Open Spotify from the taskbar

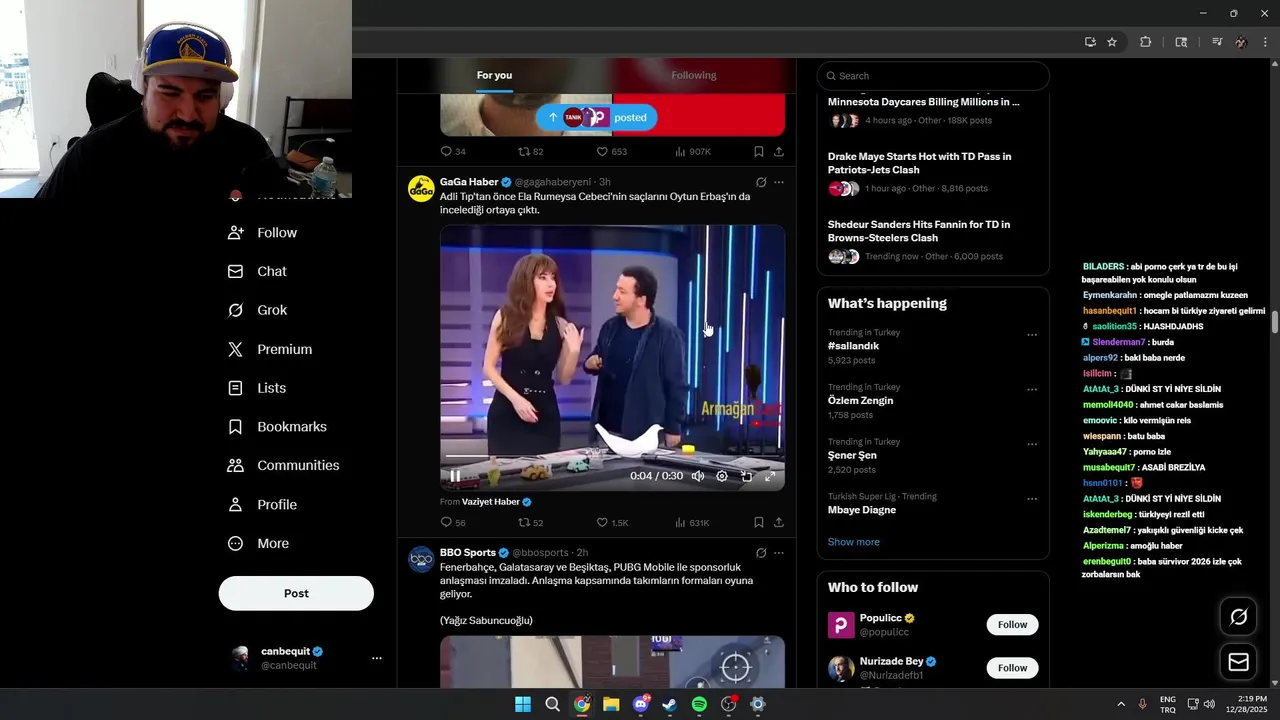699,704
